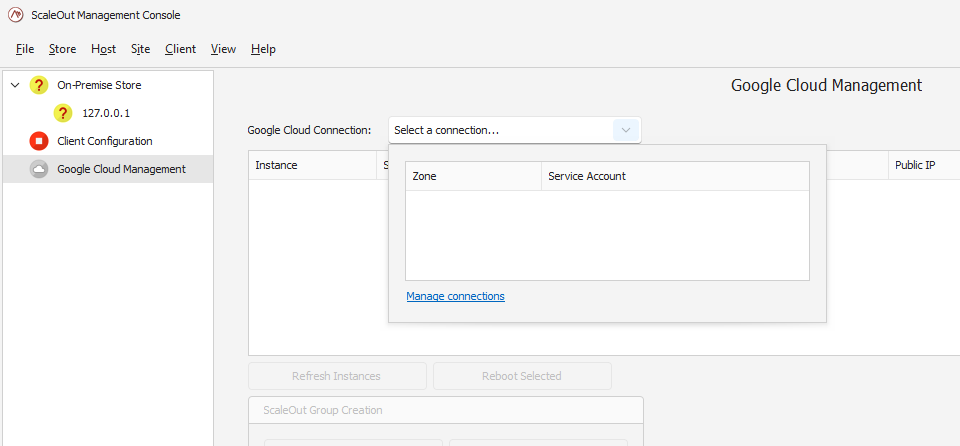Click the ScaleOut app logo icon

(16, 15)
